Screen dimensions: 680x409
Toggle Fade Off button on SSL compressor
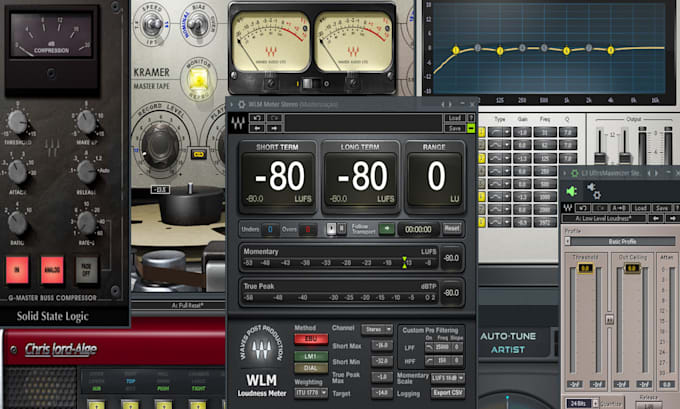coord(86,270)
